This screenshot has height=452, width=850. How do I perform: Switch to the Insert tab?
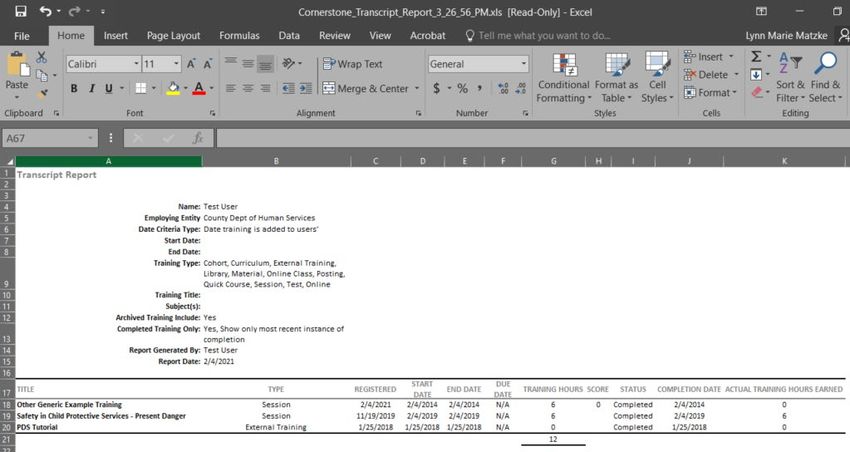point(115,36)
